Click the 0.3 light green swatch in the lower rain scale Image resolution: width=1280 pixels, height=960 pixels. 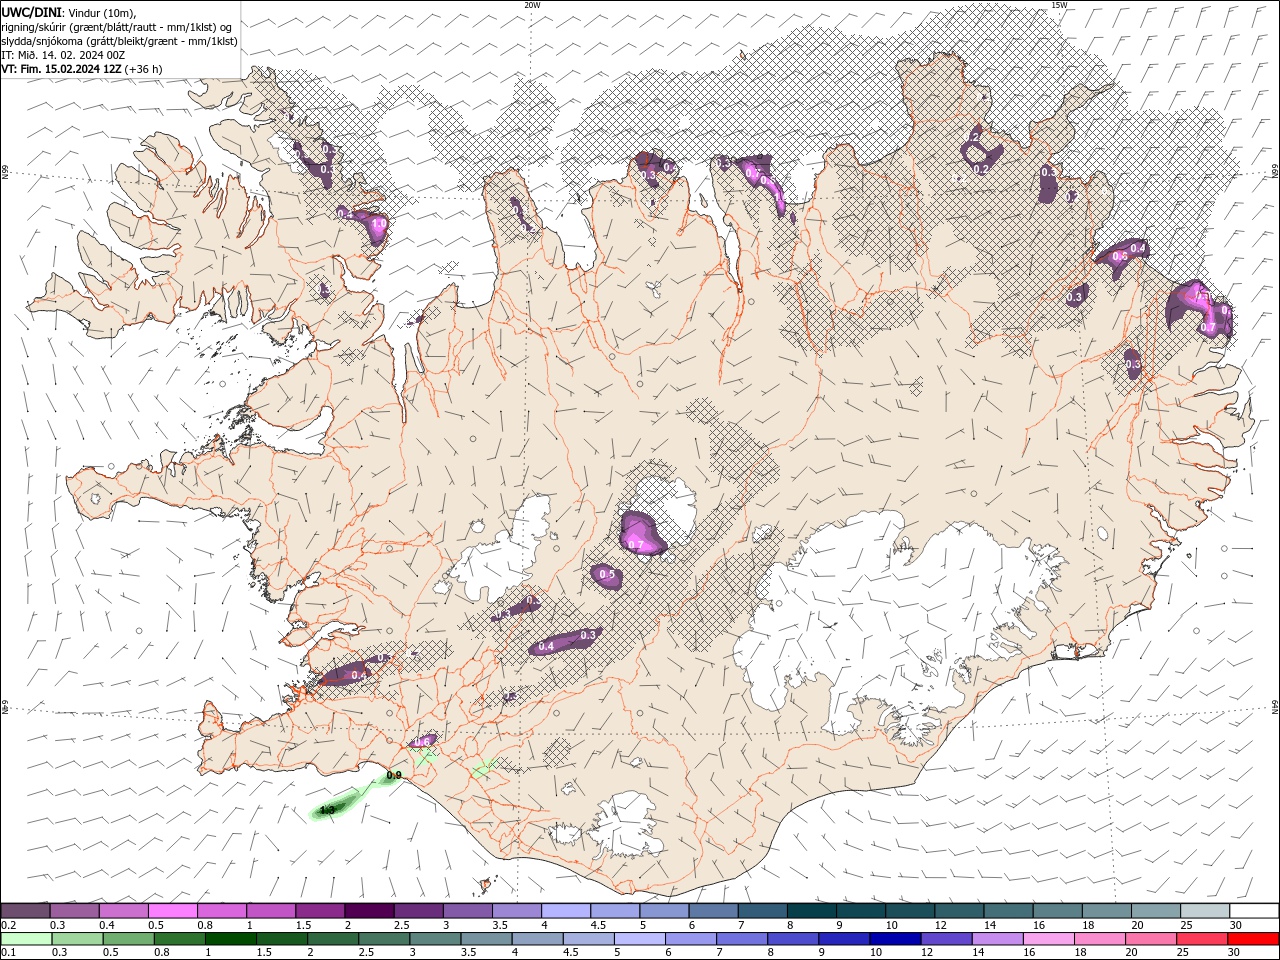click(76, 939)
